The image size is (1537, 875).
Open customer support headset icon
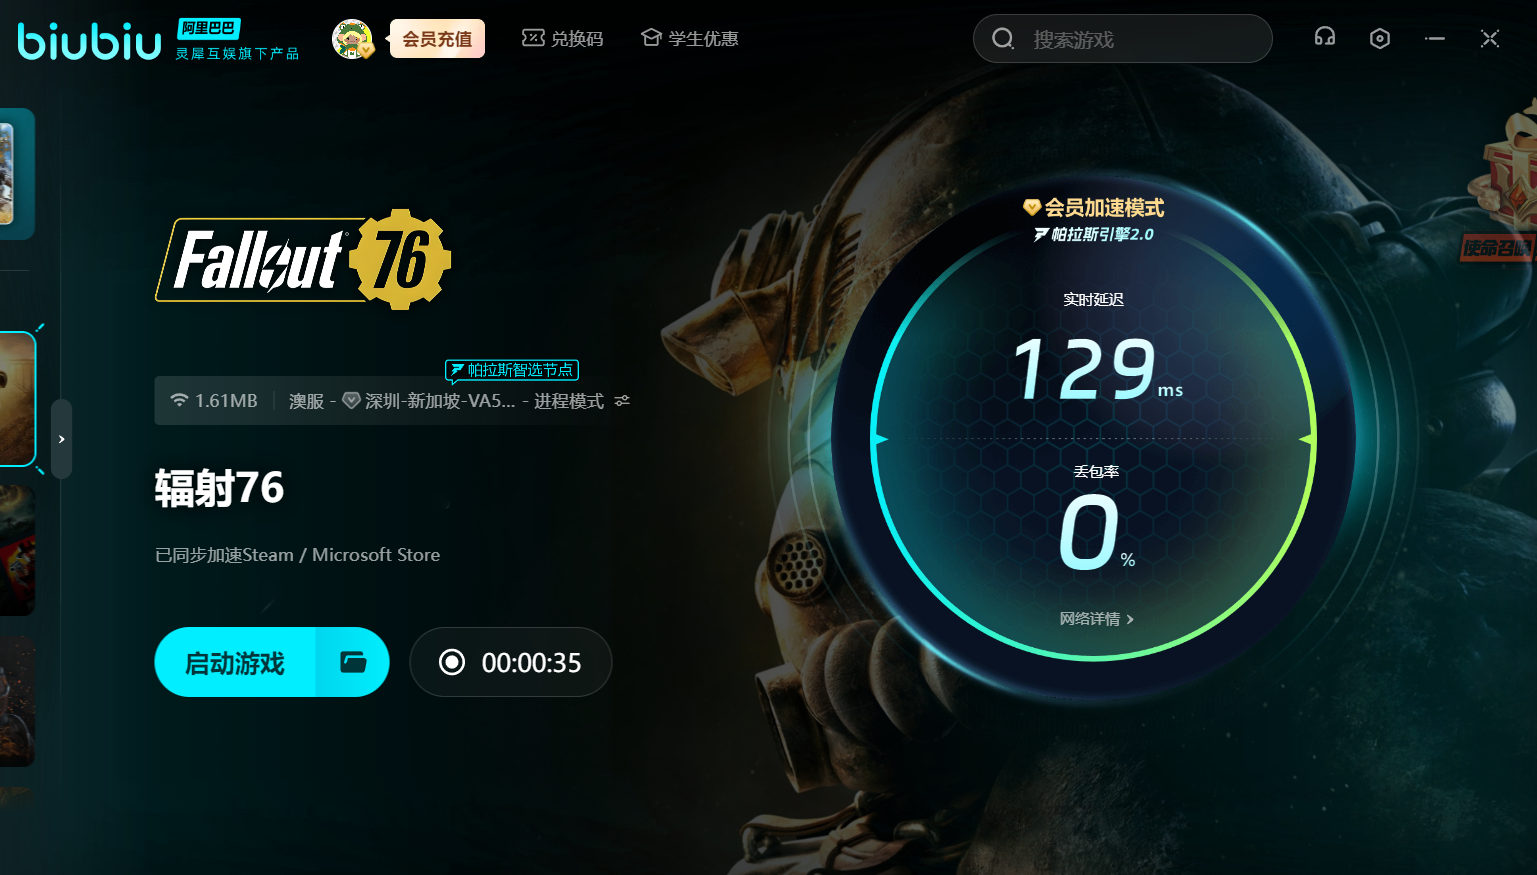coord(1324,38)
